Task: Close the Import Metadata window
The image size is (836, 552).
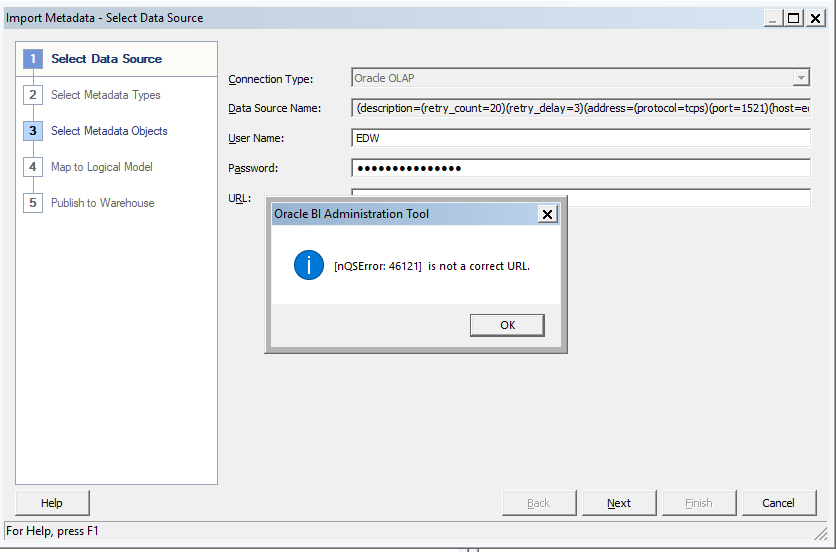Action: [815, 18]
